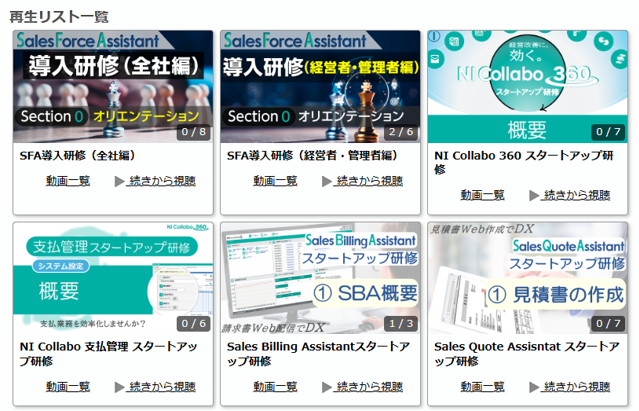The width and height of the screenshot is (639, 411).
Task: Click 続きから視聴 for SFA導入研修（全社編）
Action: tap(162, 181)
